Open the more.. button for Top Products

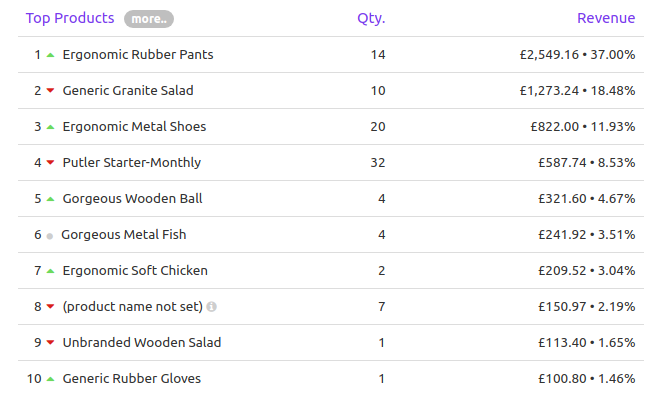(x=149, y=19)
